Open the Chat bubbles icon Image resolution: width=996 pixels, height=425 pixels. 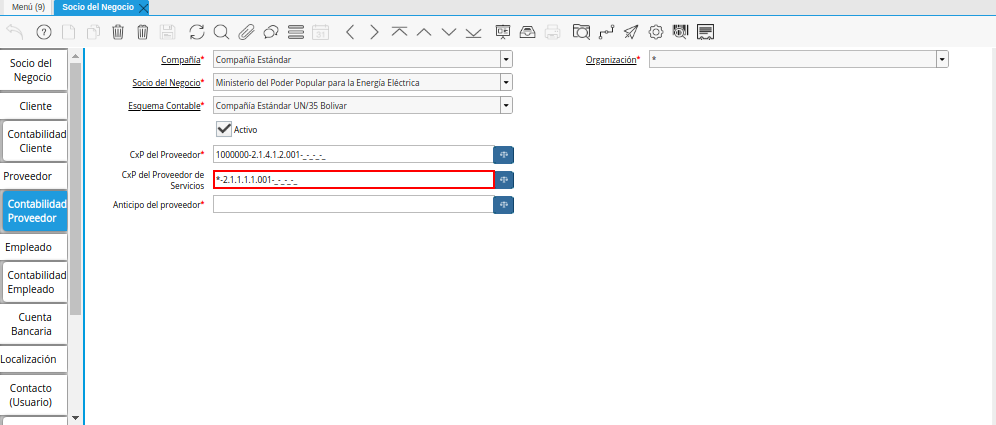pos(271,32)
